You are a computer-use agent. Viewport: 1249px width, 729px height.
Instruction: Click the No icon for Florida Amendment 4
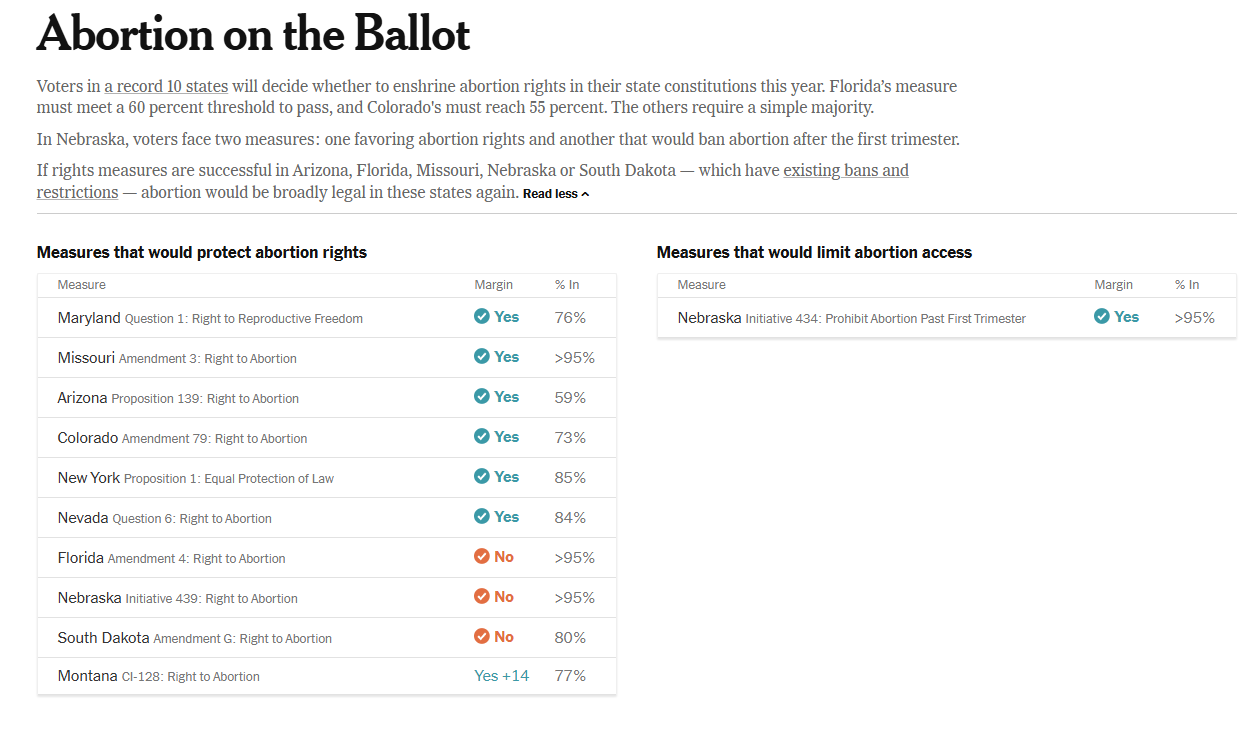point(481,557)
